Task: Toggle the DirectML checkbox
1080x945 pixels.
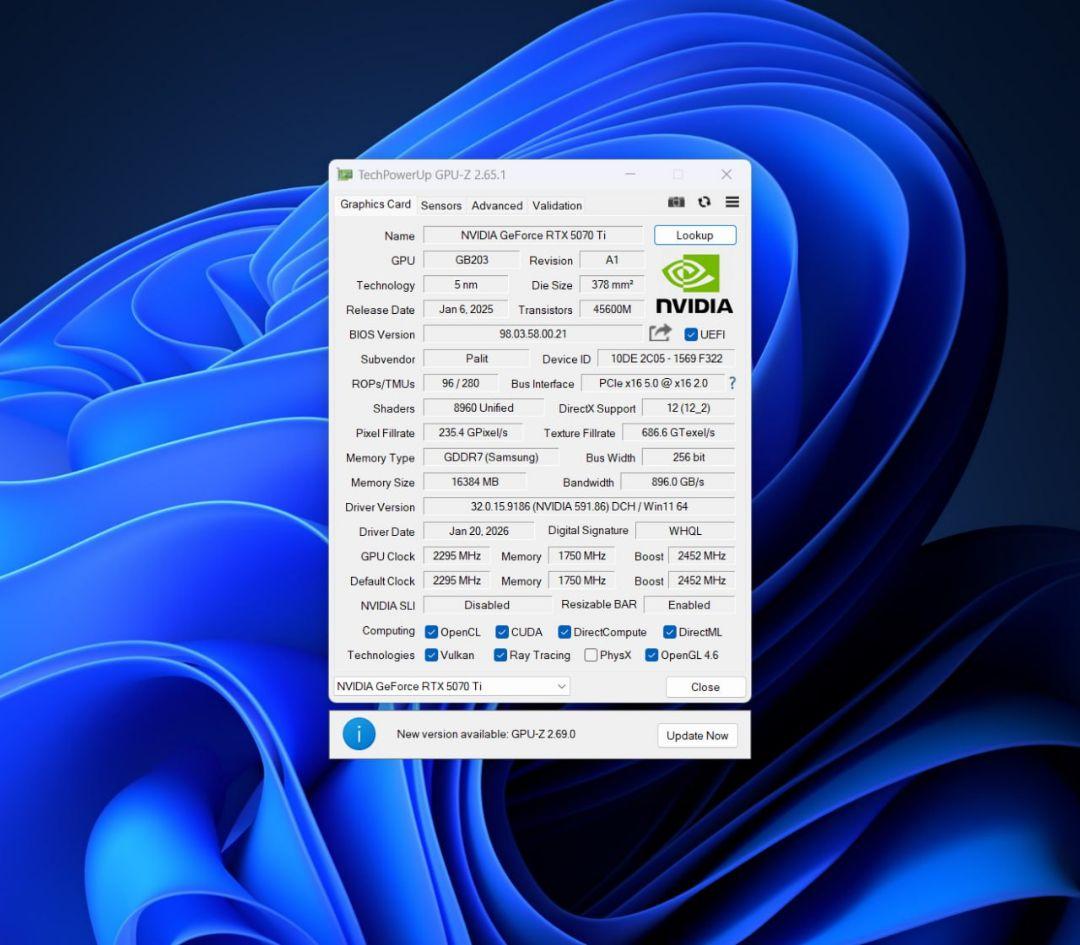Action: point(669,632)
